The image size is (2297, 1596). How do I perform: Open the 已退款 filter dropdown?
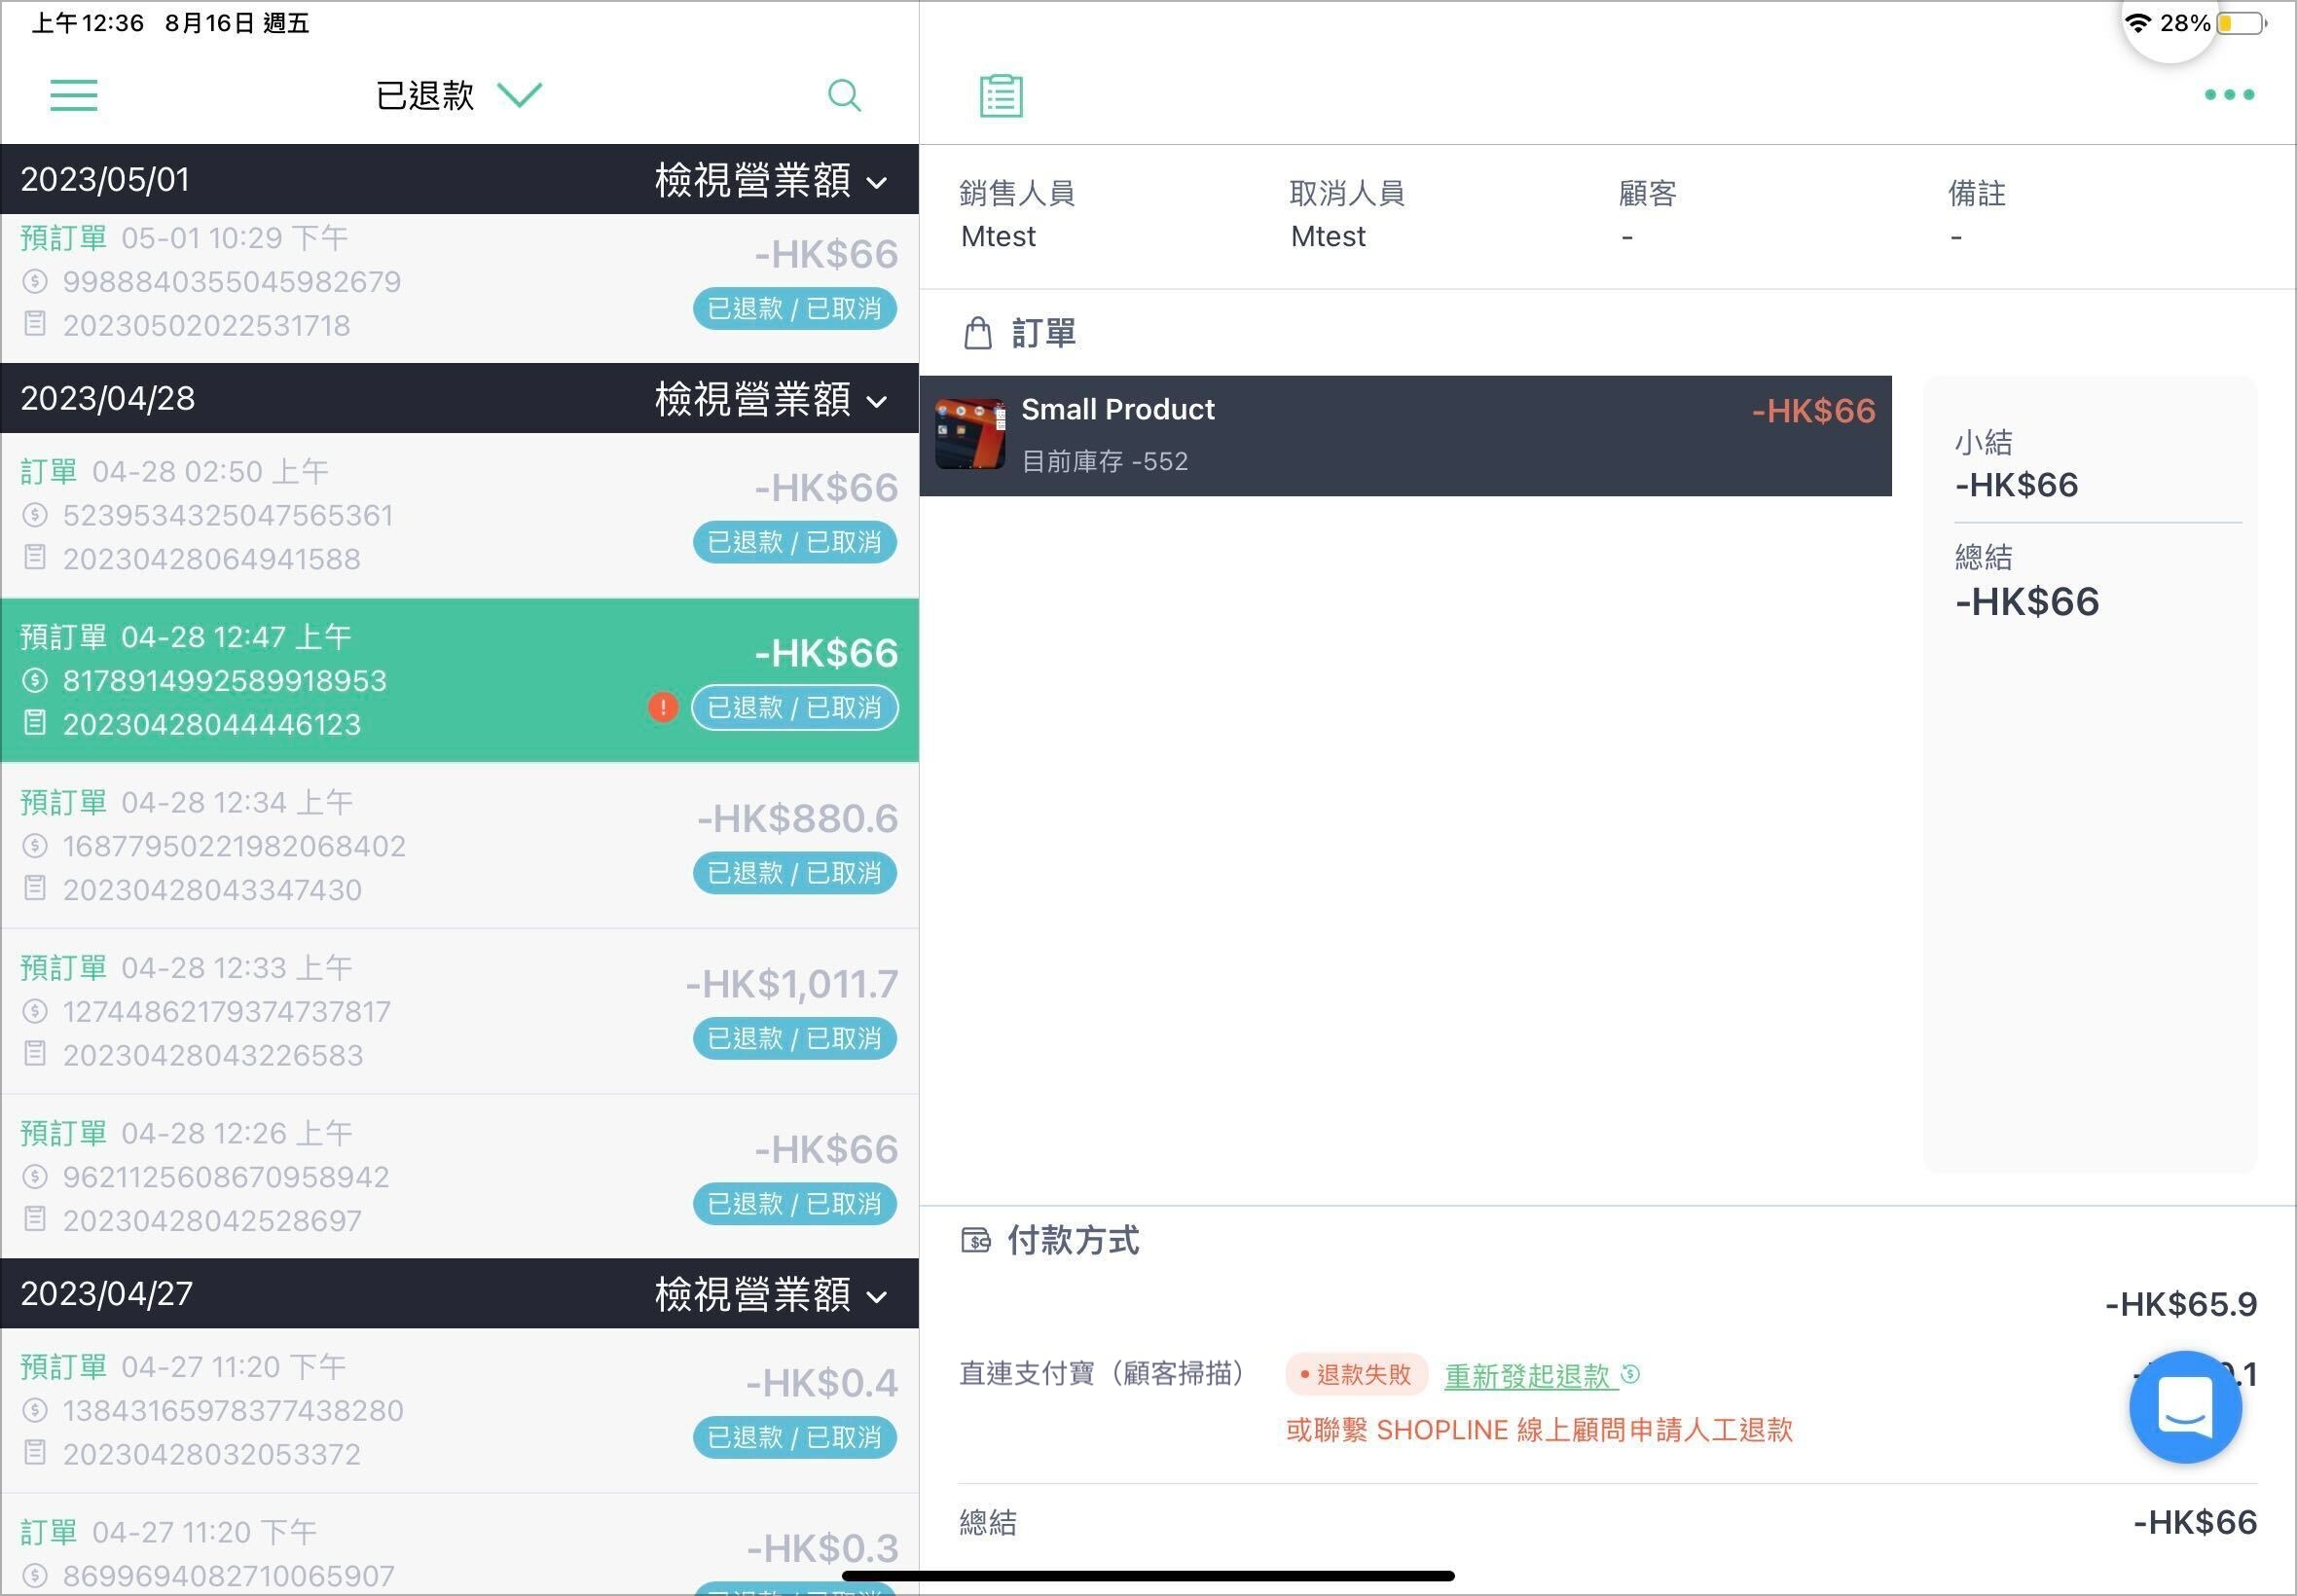point(458,96)
